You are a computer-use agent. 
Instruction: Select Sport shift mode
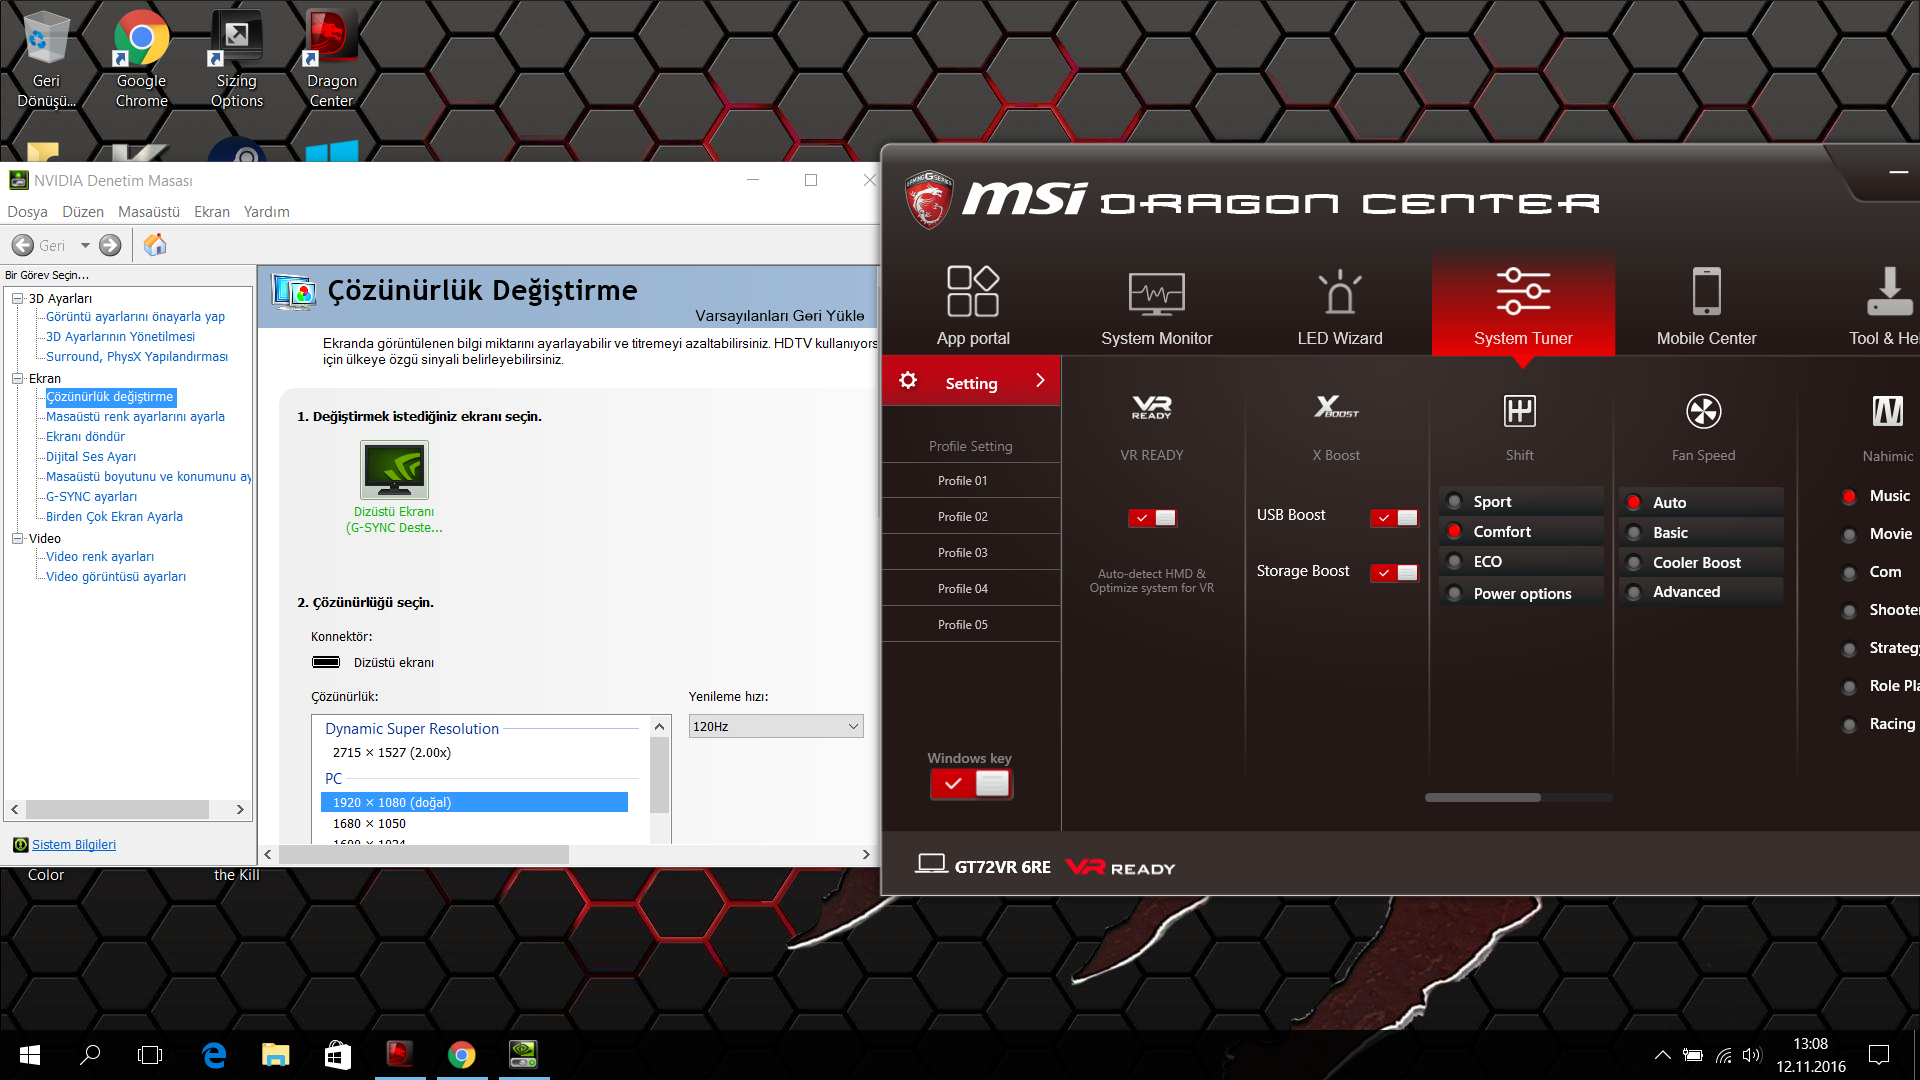(1521, 502)
